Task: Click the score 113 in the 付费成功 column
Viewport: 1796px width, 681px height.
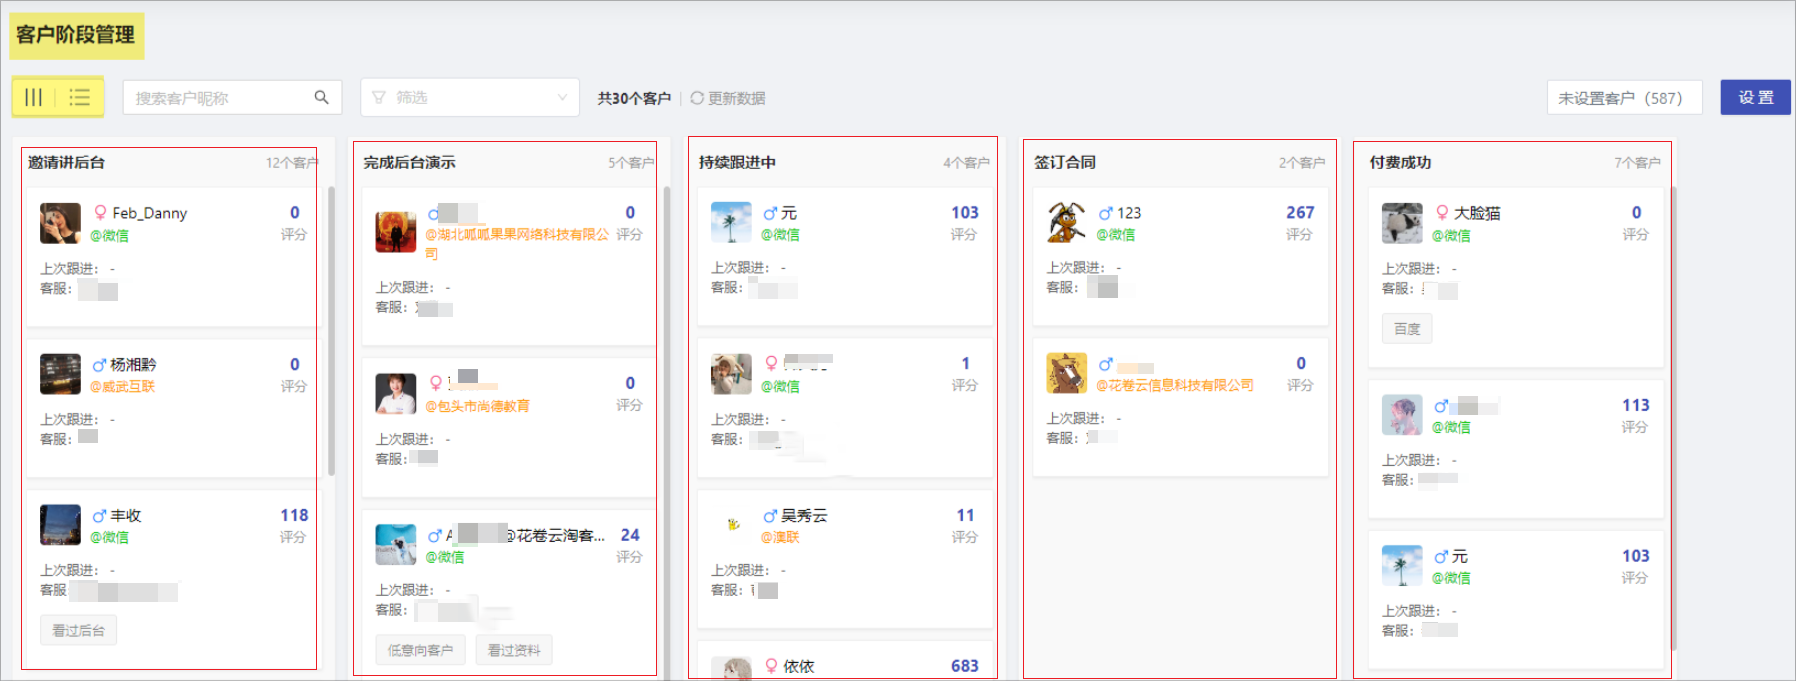Action: click(1636, 405)
